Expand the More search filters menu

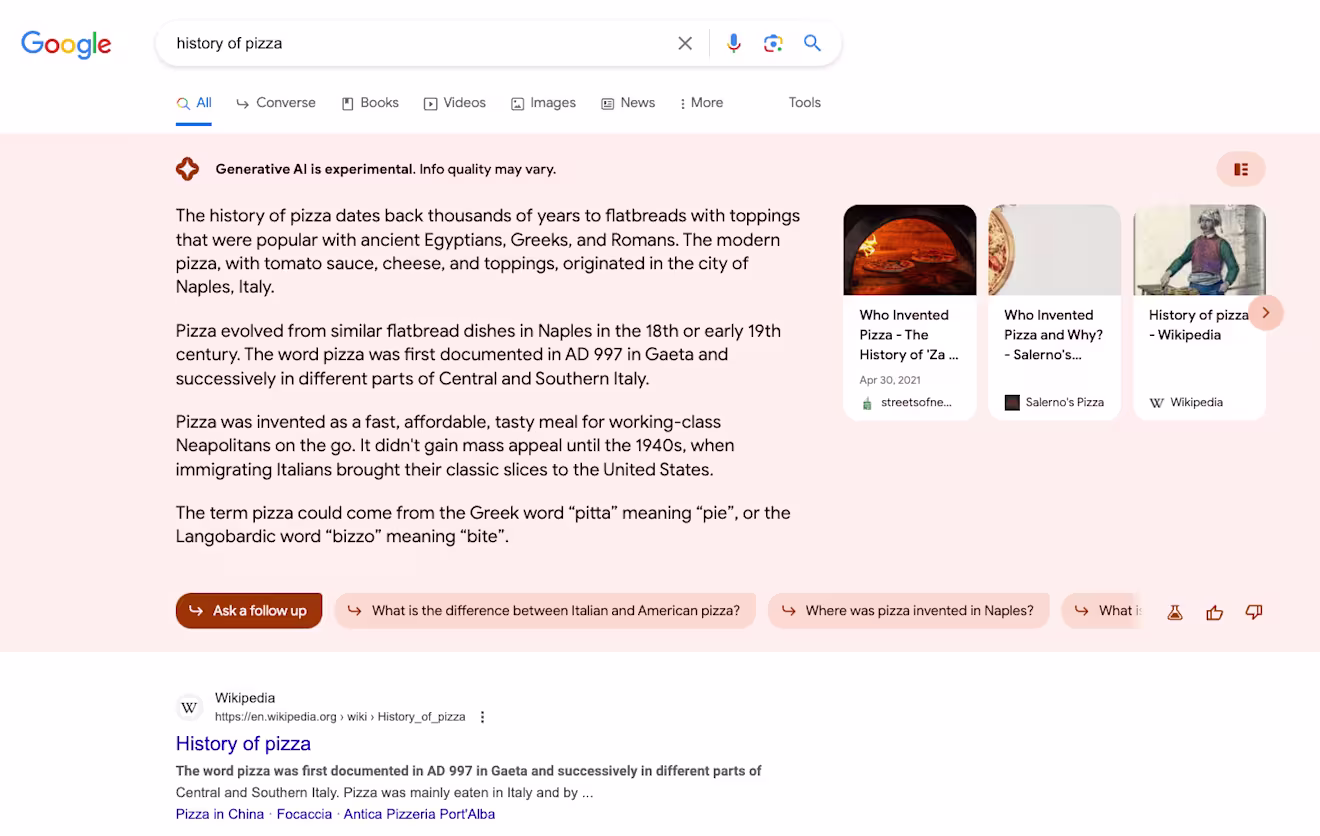point(701,103)
